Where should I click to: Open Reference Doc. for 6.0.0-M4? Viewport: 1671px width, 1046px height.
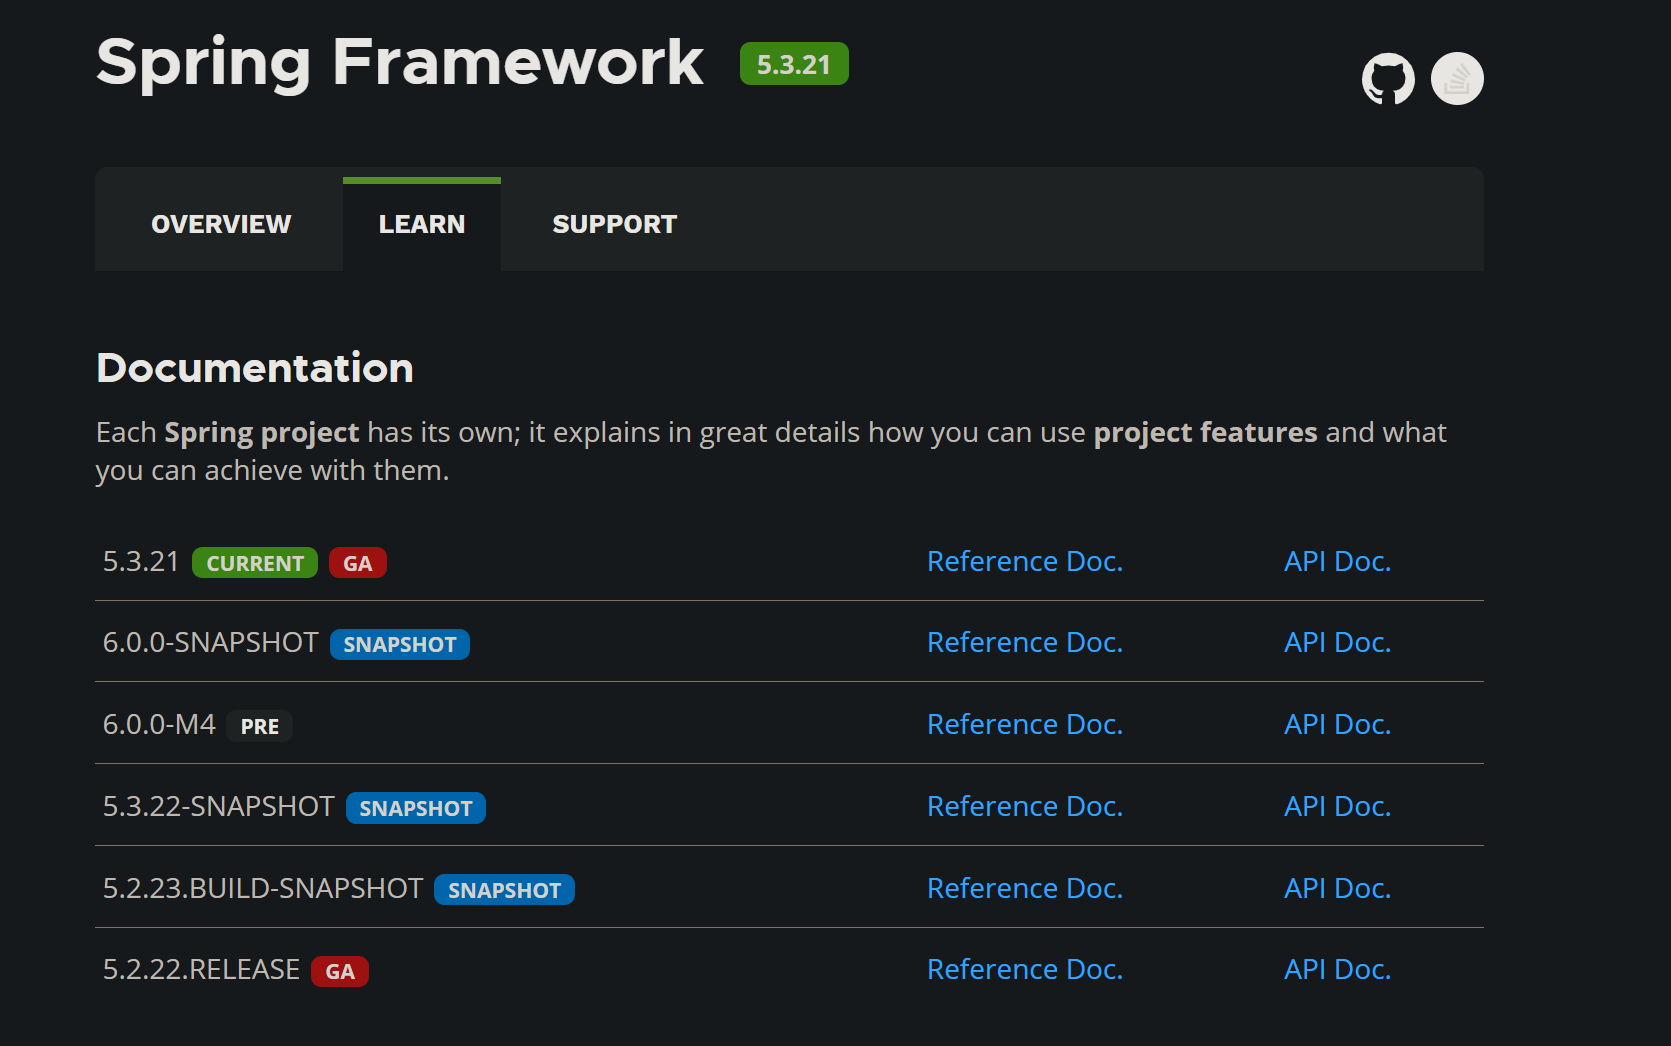1025,724
